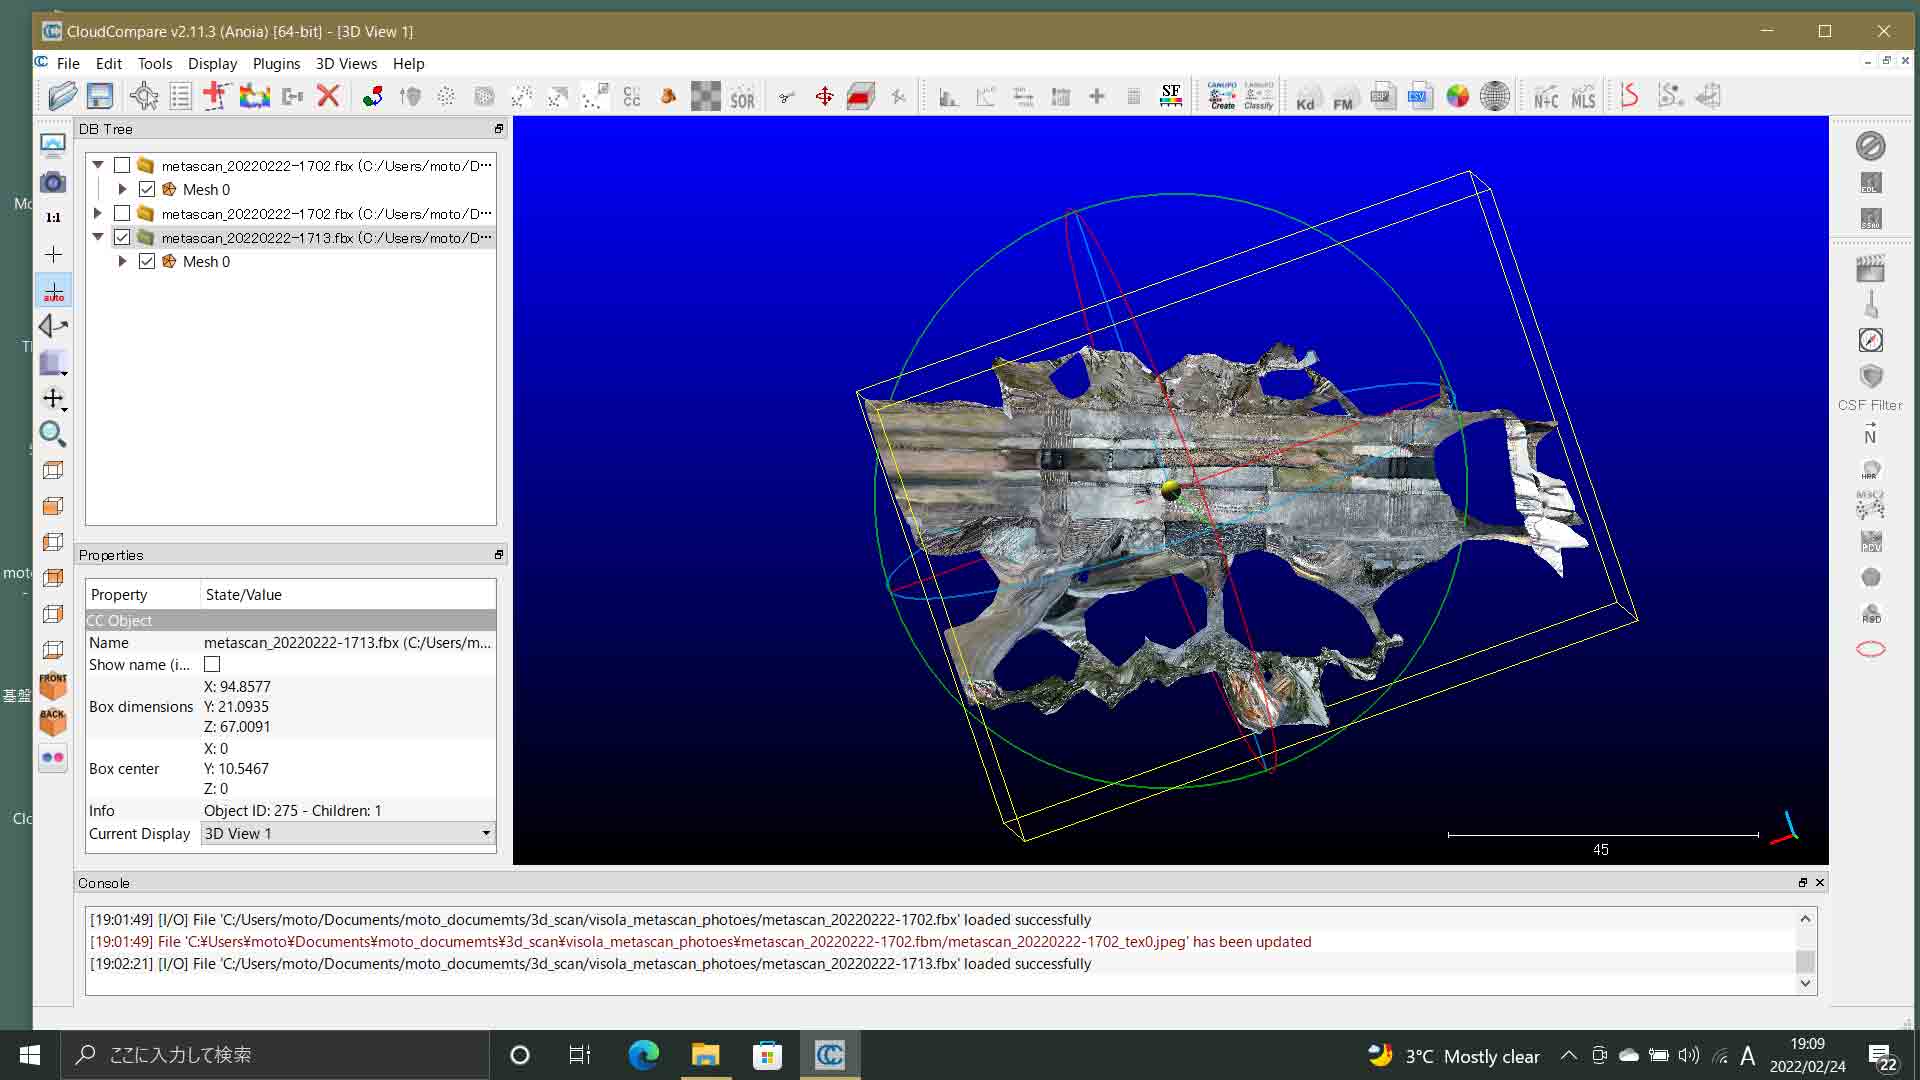This screenshot has height=1080, width=1920.
Task: Uncheck the Mesh 0 visibility checkbox
Action: tap(147, 189)
